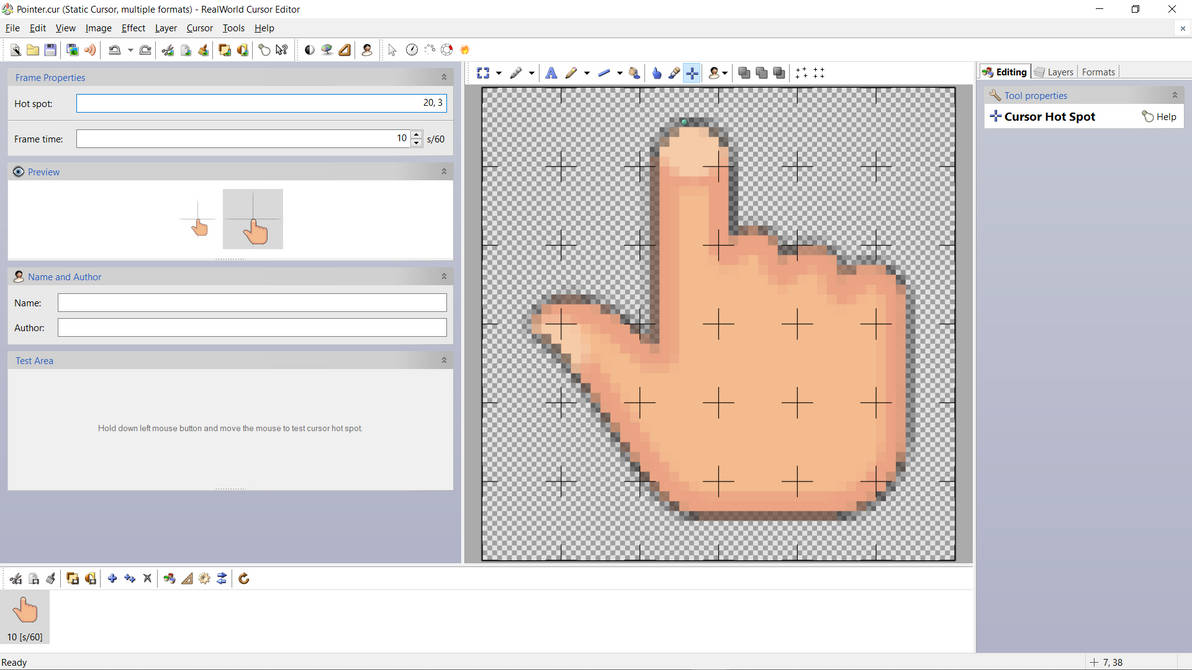The height and width of the screenshot is (670, 1192).
Task: Collapse the Preview panel
Action: click(444, 171)
